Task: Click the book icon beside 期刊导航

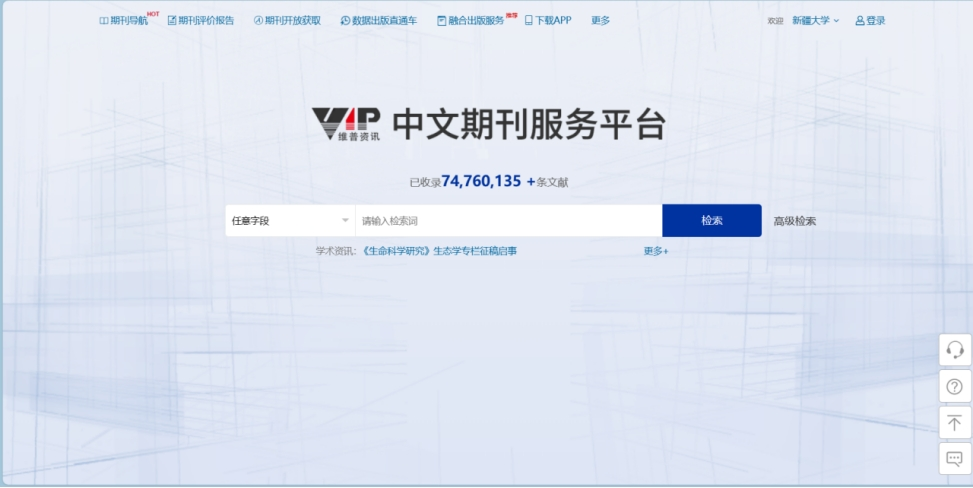Action: 104,20
